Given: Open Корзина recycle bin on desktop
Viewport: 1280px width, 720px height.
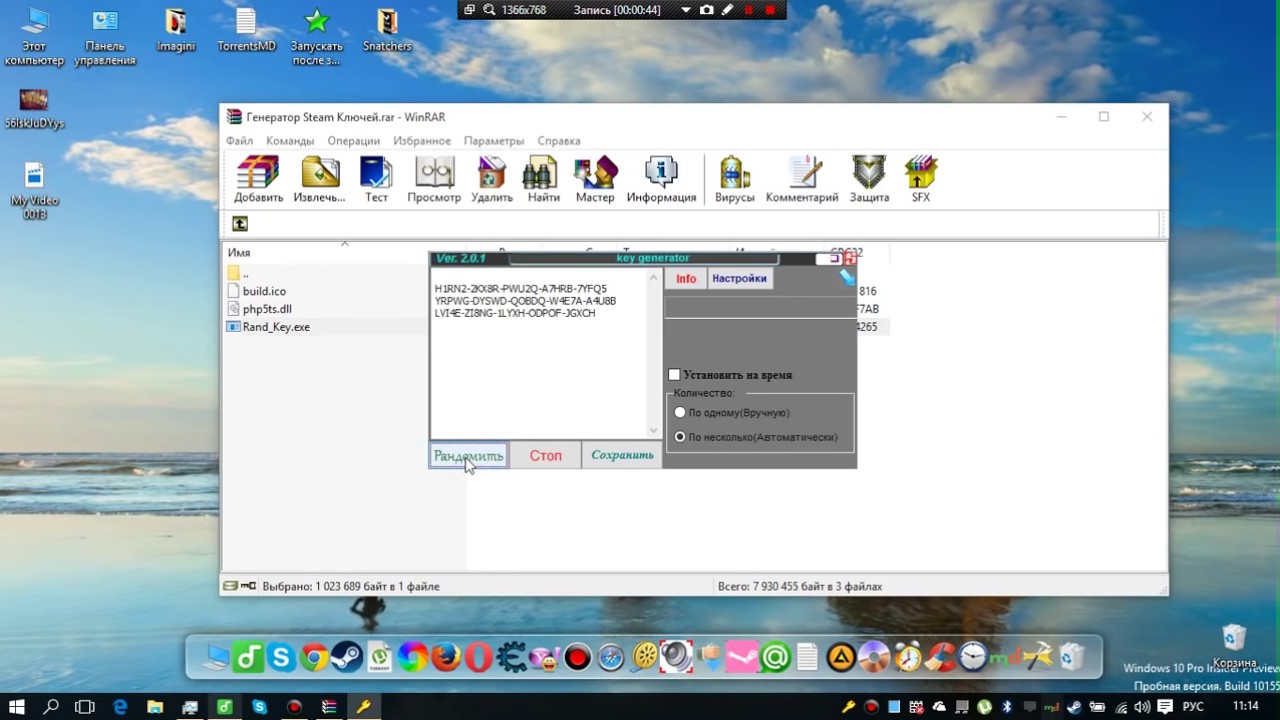Looking at the screenshot, I should click(1234, 646).
